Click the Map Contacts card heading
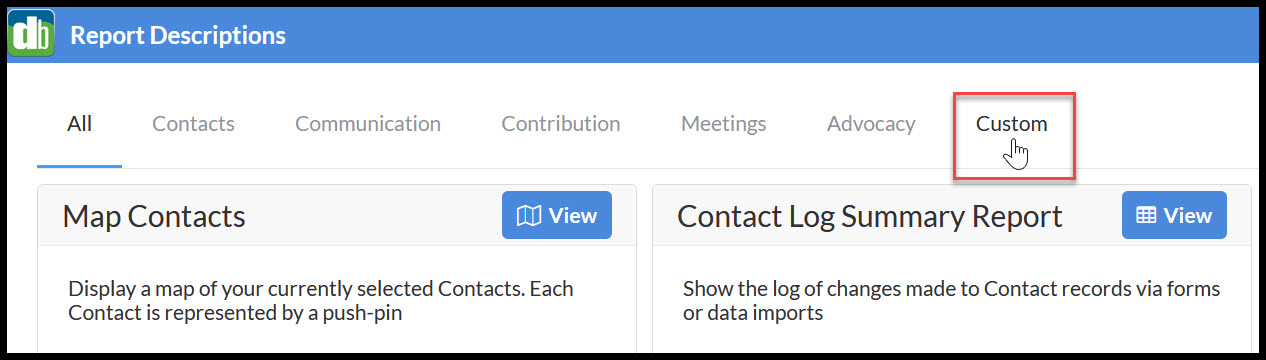1266x360 pixels. click(154, 216)
